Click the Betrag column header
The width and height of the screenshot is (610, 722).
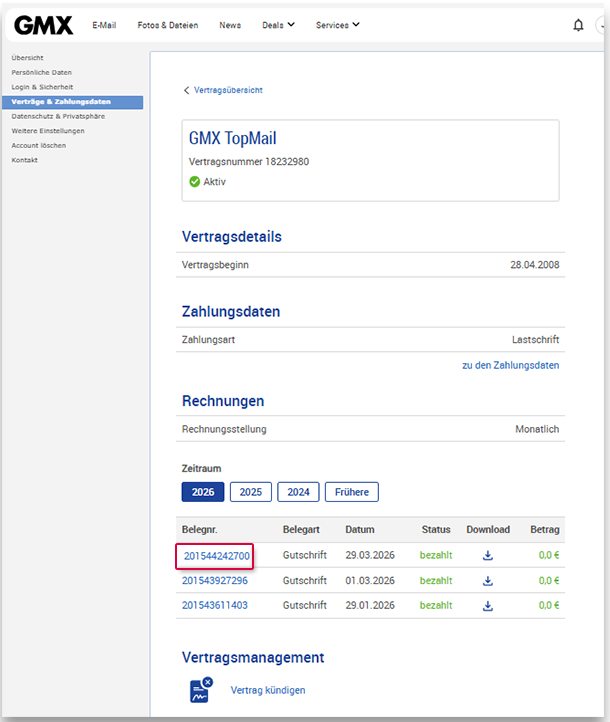click(x=545, y=530)
